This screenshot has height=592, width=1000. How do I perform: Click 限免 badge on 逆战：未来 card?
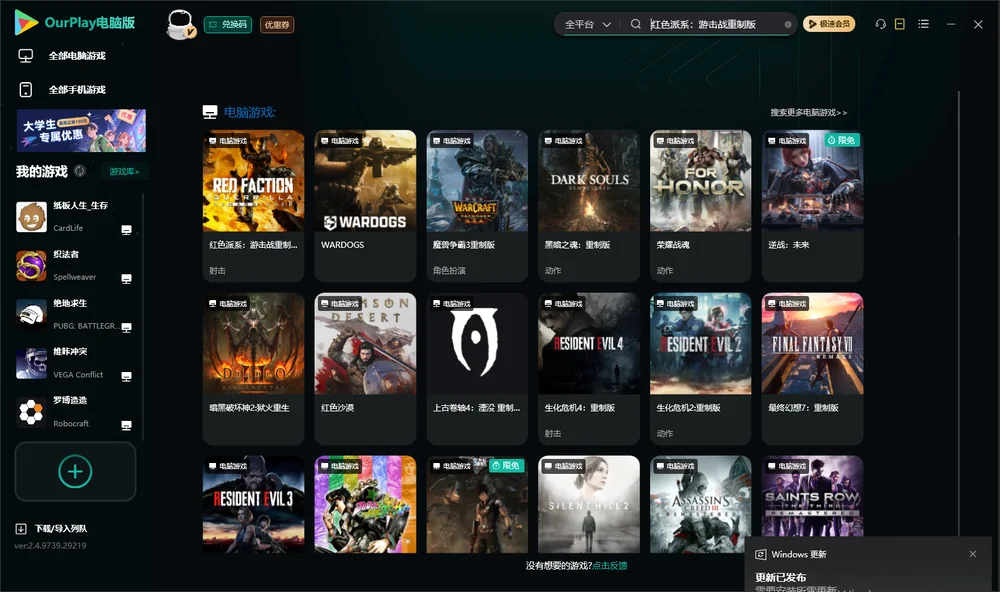(x=842, y=140)
